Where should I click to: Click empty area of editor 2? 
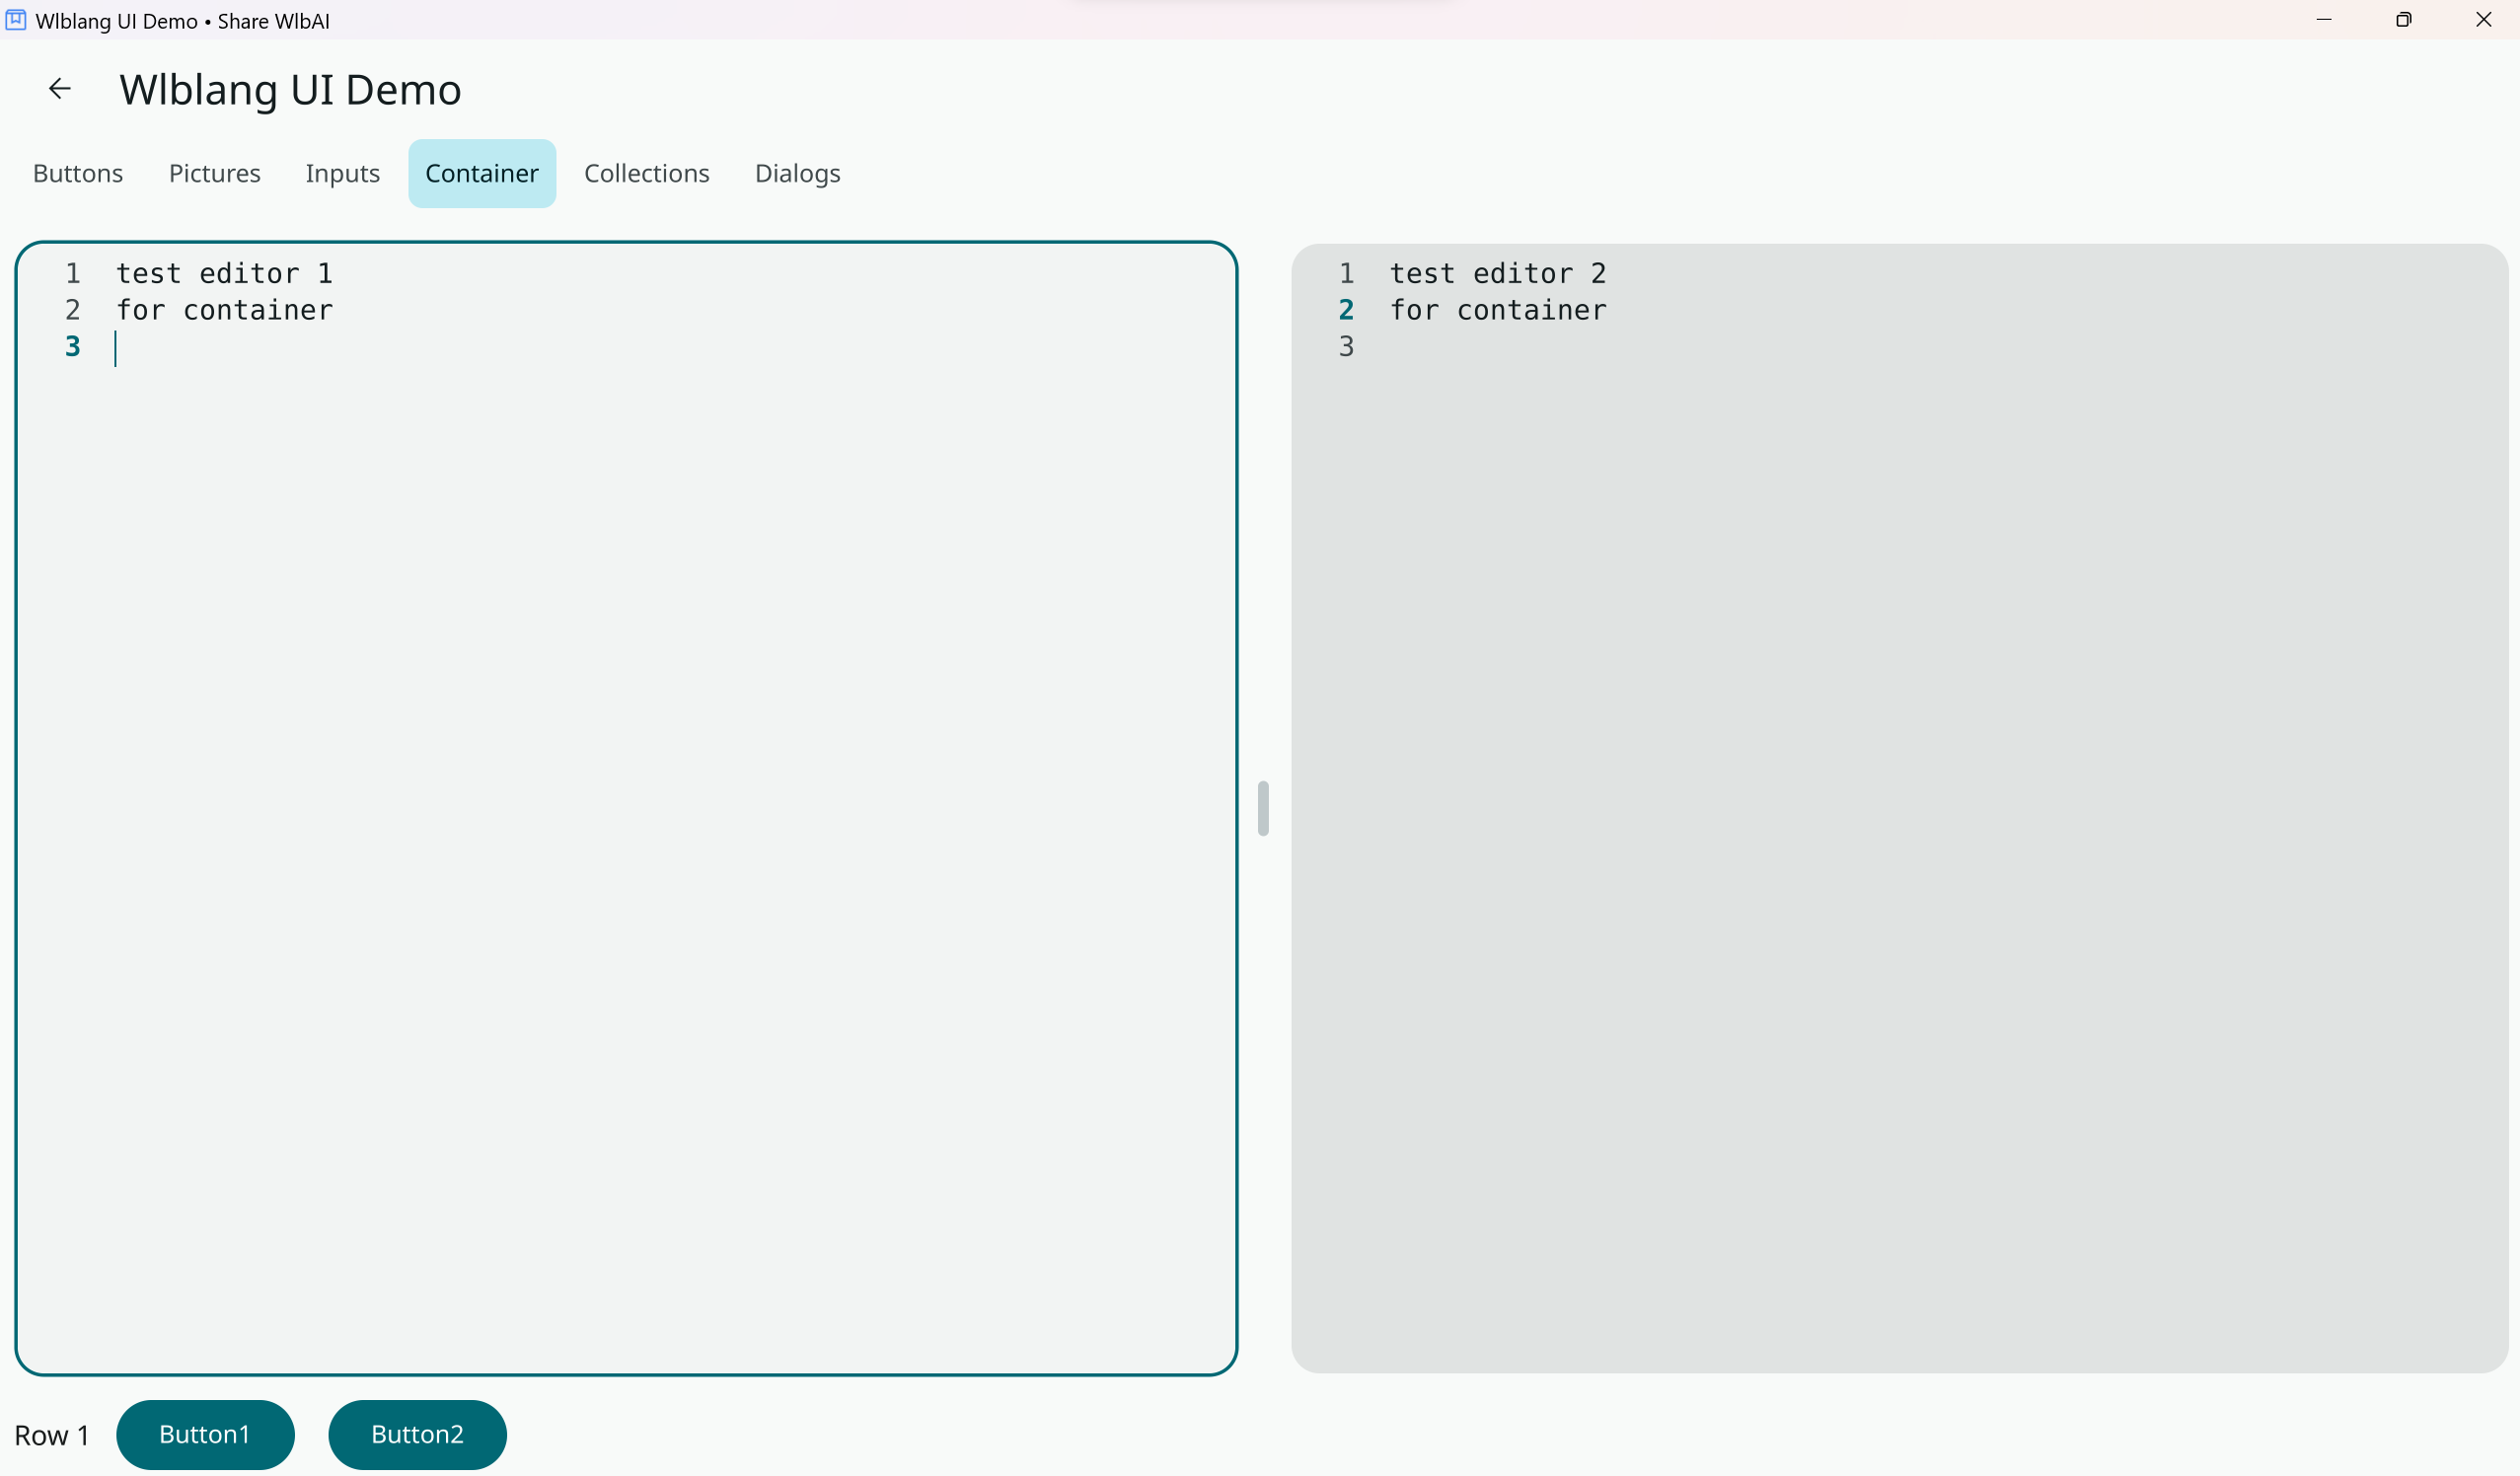pos(1900,850)
